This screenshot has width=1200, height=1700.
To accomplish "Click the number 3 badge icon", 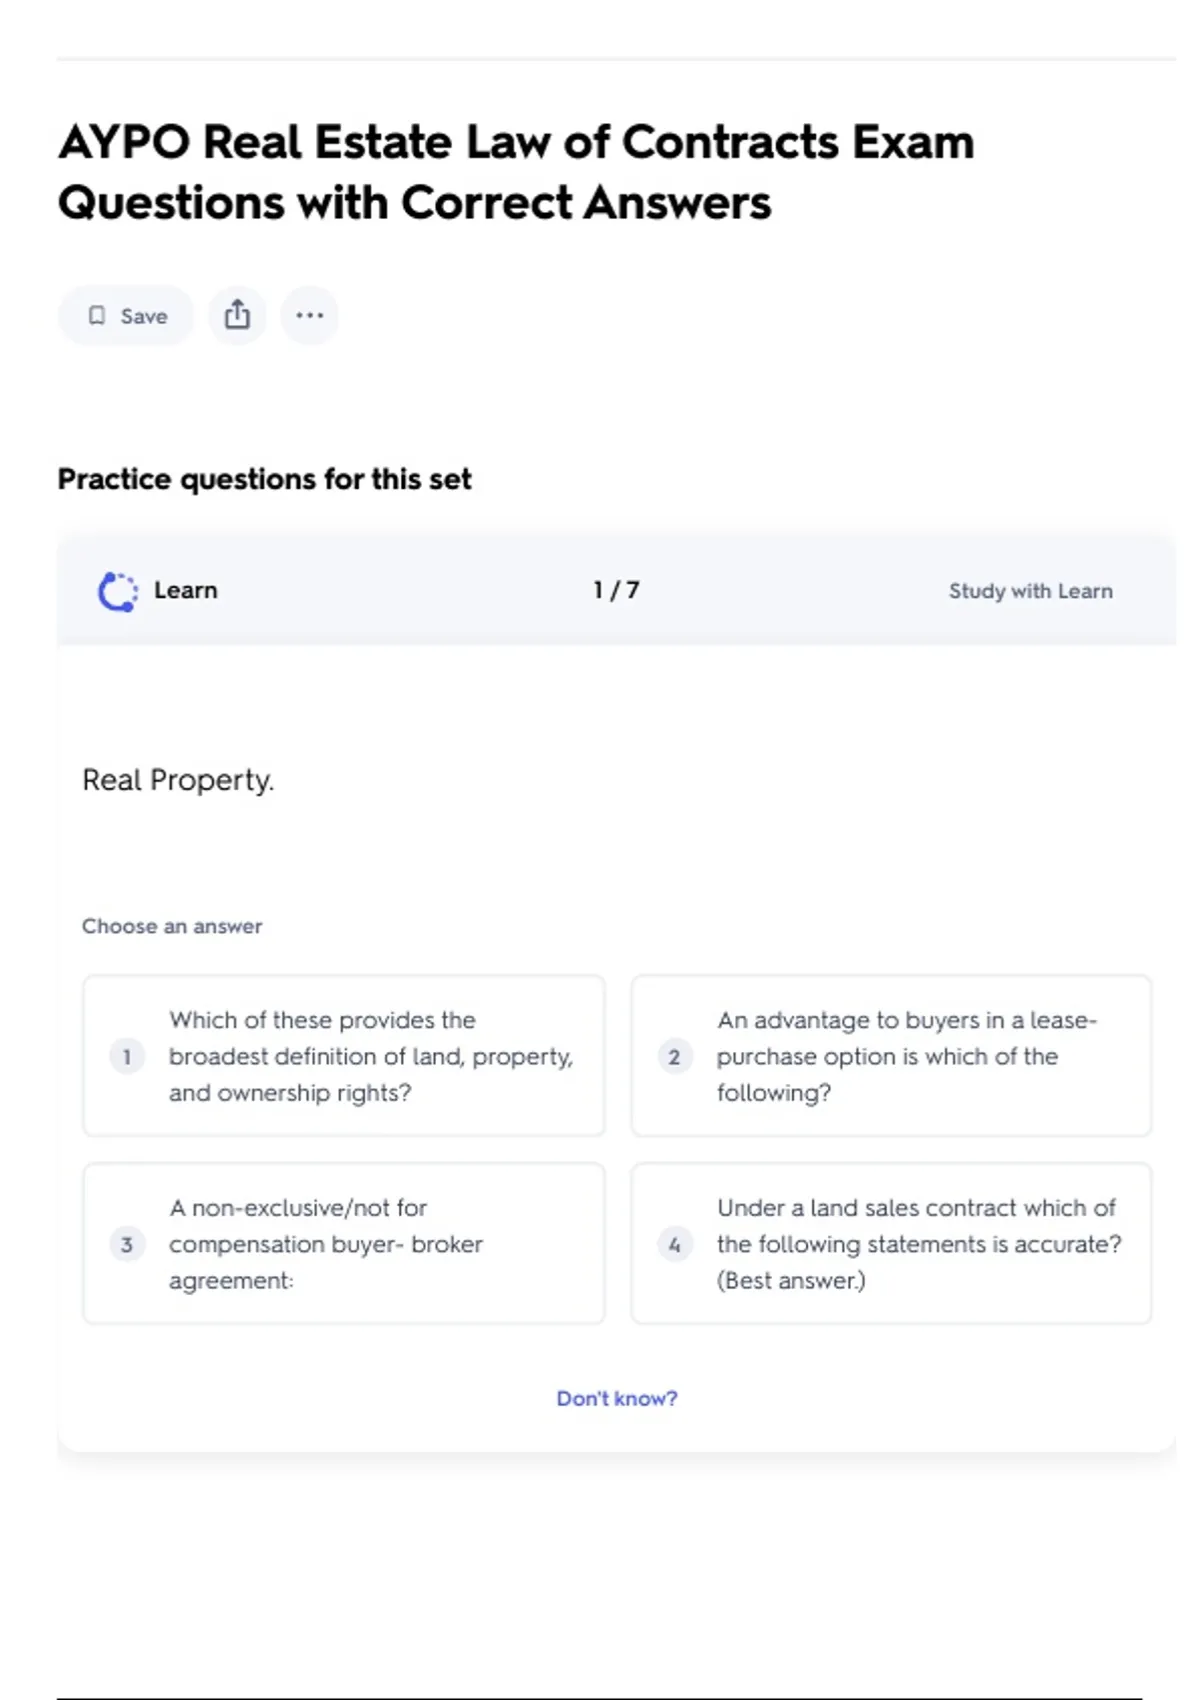I will pos(127,1244).
